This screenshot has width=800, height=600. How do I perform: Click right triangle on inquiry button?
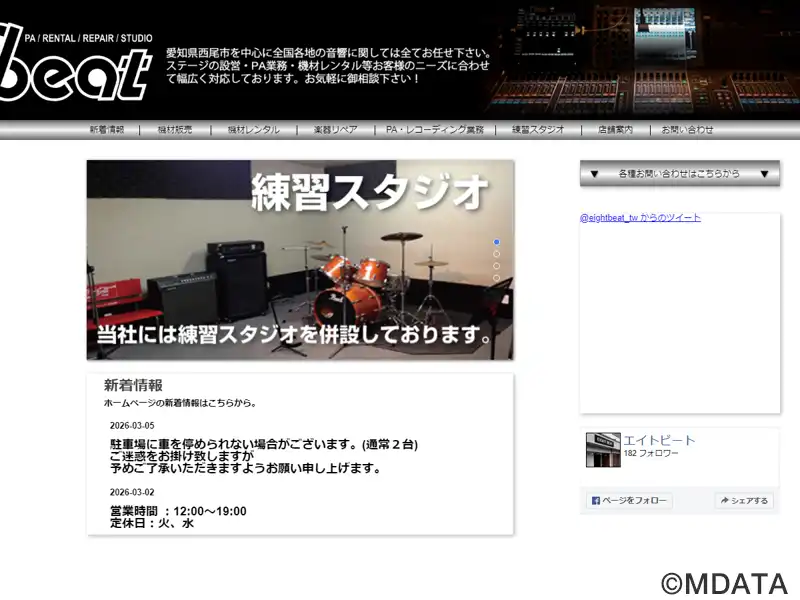pyautogui.click(x=764, y=174)
